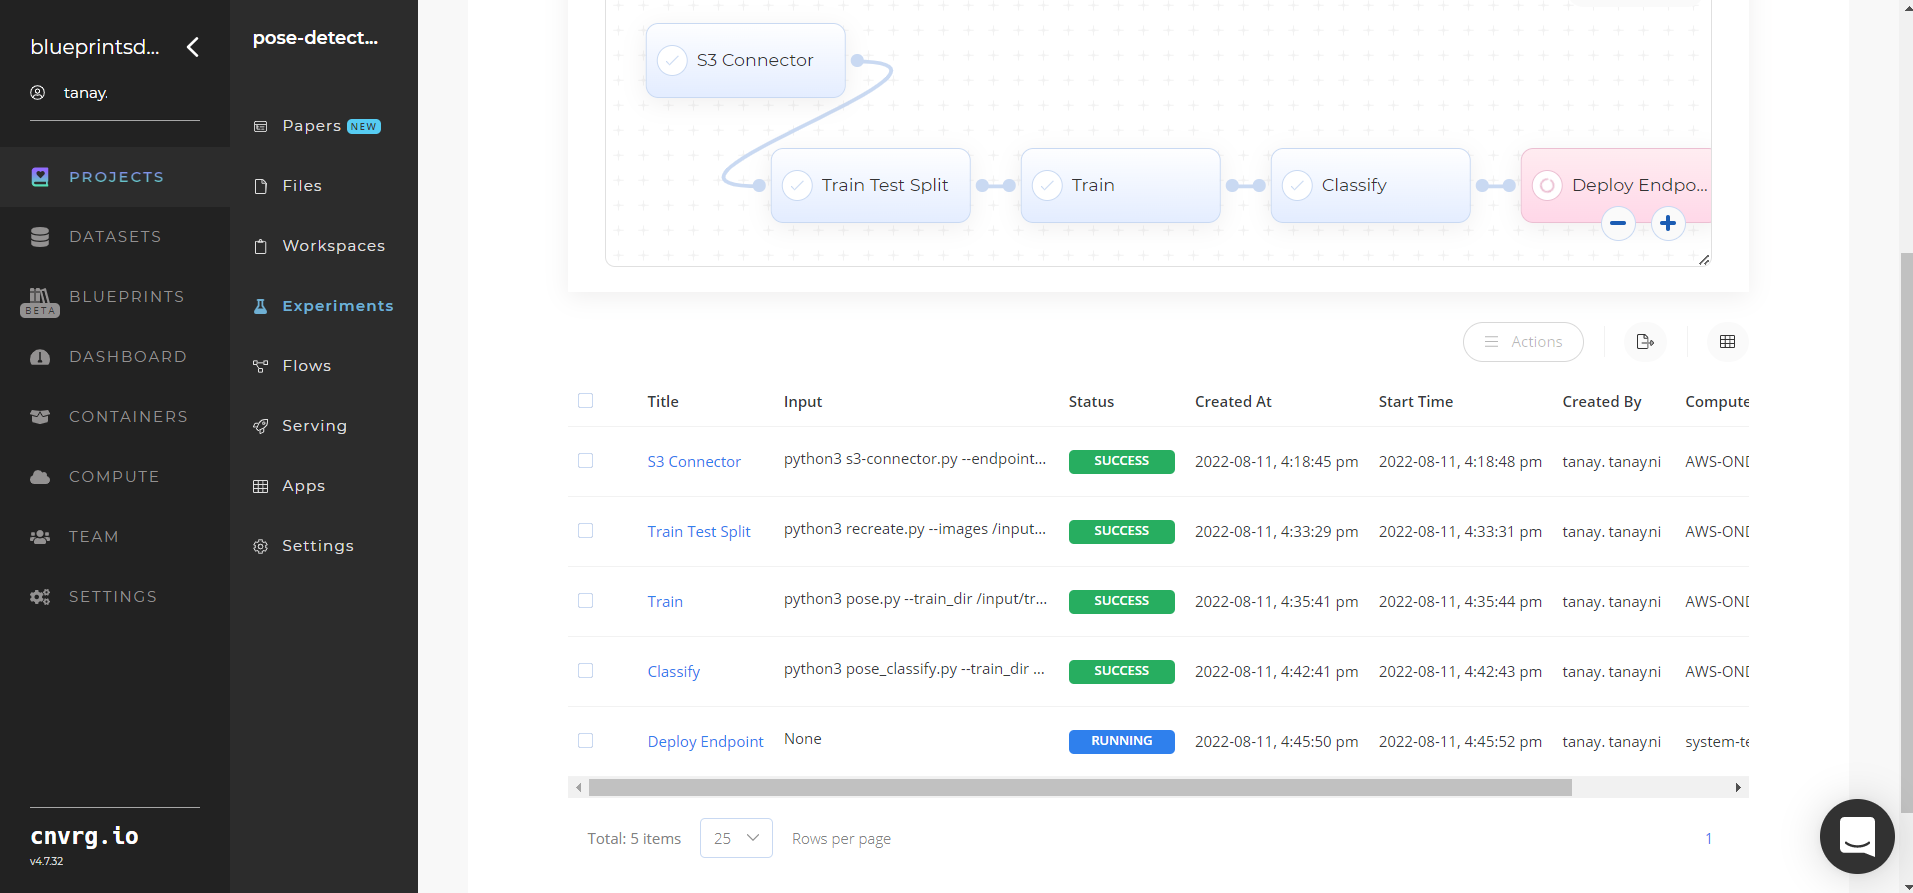Open the Deploy Endpoint experiment link
Image resolution: width=1913 pixels, height=893 pixels.
point(706,742)
